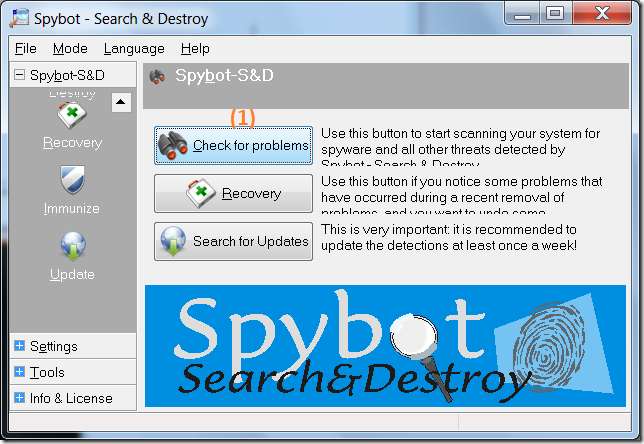Viewport: 644px width, 444px height.
Task: Click the Update globe icon in sidebar
Action: [73, 246]
